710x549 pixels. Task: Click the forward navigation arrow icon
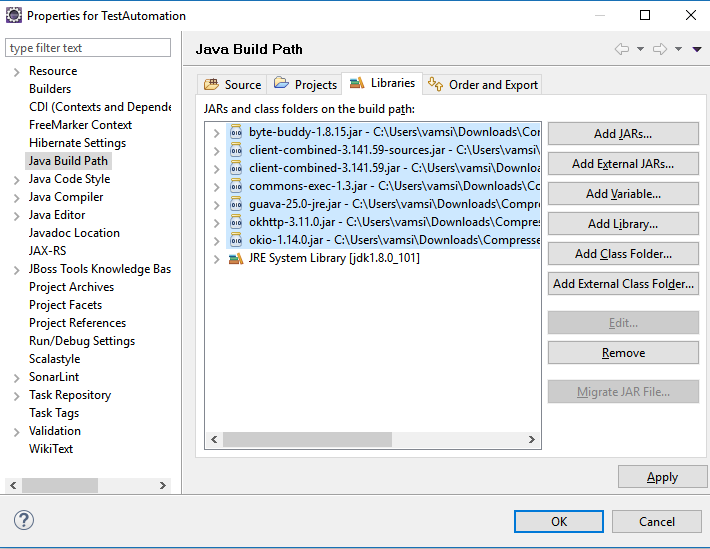tap(660, 49)
